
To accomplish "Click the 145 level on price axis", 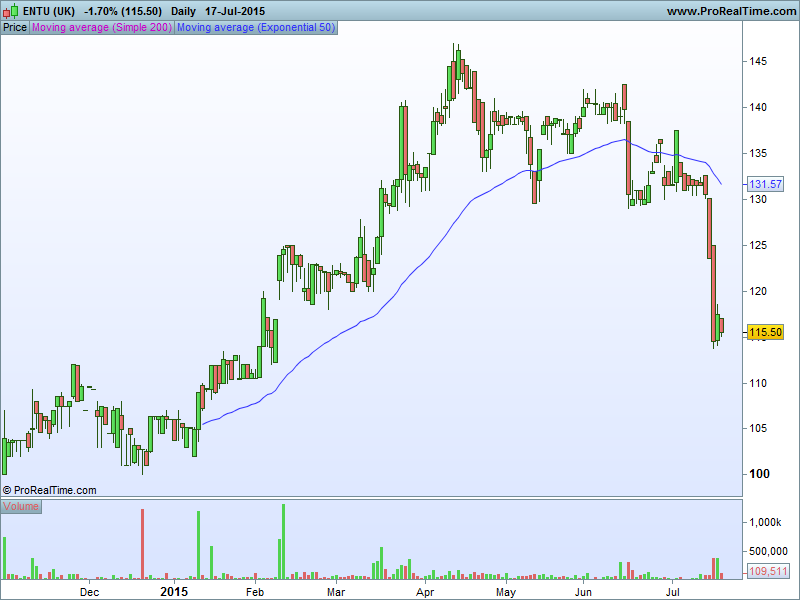I will tap(758, 61).
